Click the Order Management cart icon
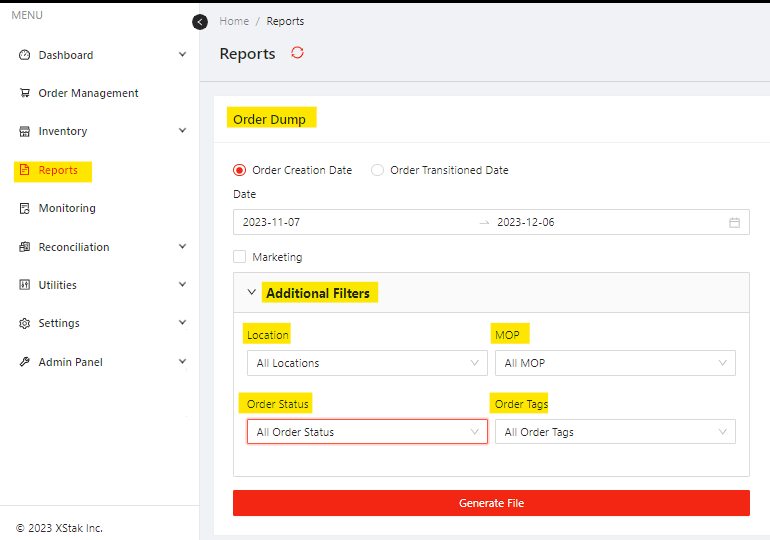This screenshot has width=770, height=540. 25,93
